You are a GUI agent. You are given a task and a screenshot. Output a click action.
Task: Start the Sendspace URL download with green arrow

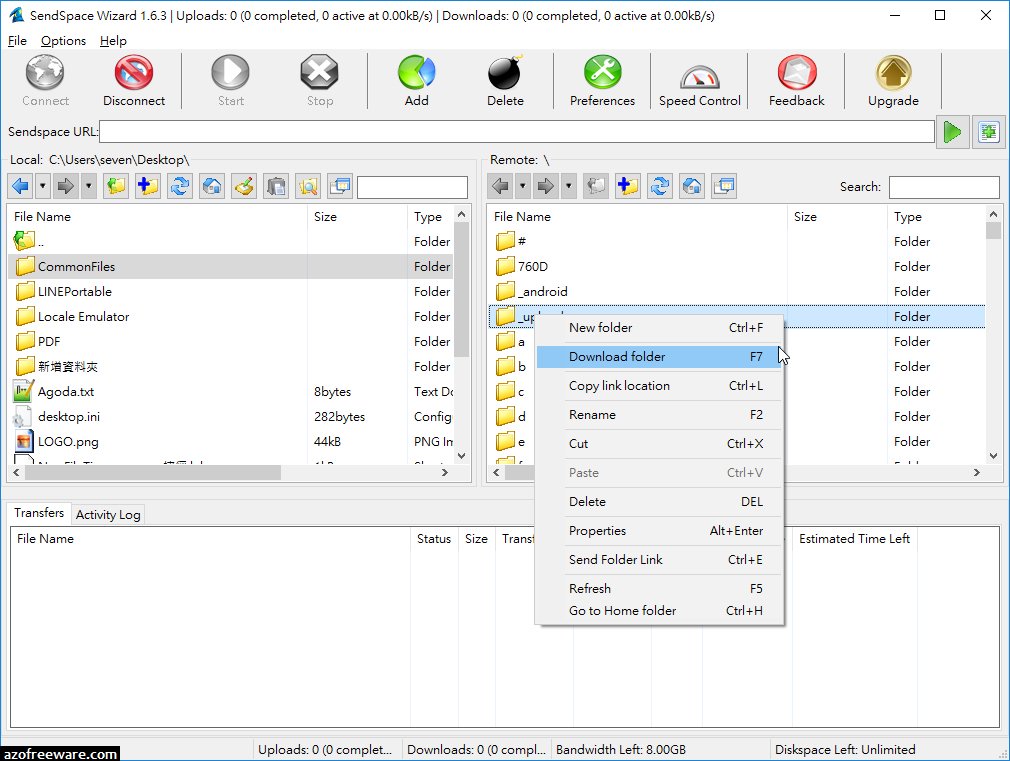(952, 131)
